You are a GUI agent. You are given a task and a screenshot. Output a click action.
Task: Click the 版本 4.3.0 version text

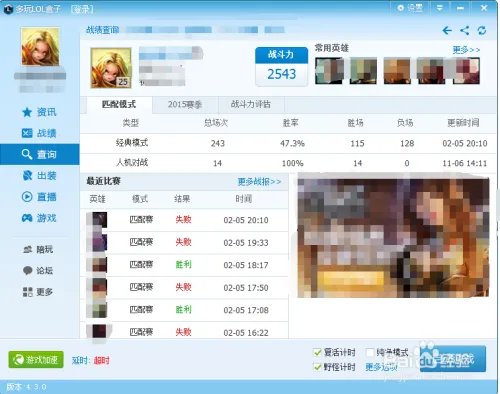26,387
